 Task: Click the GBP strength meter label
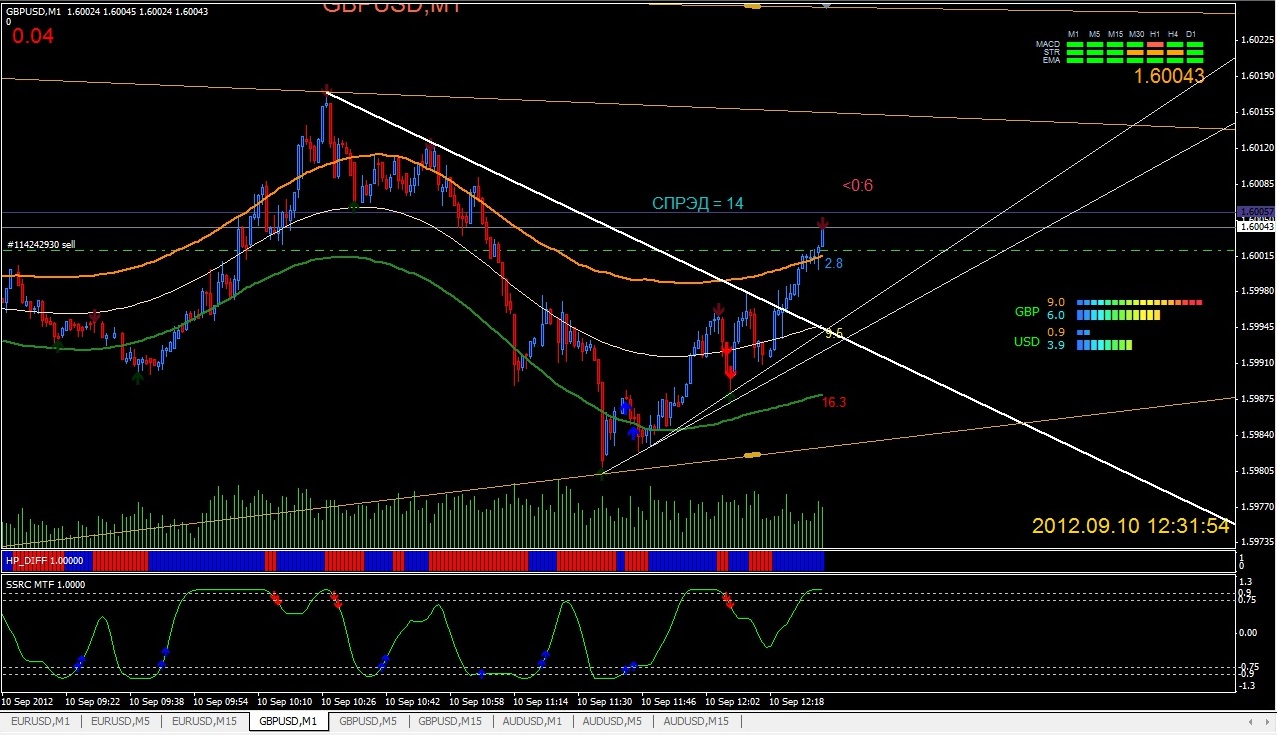[1027, 311]
